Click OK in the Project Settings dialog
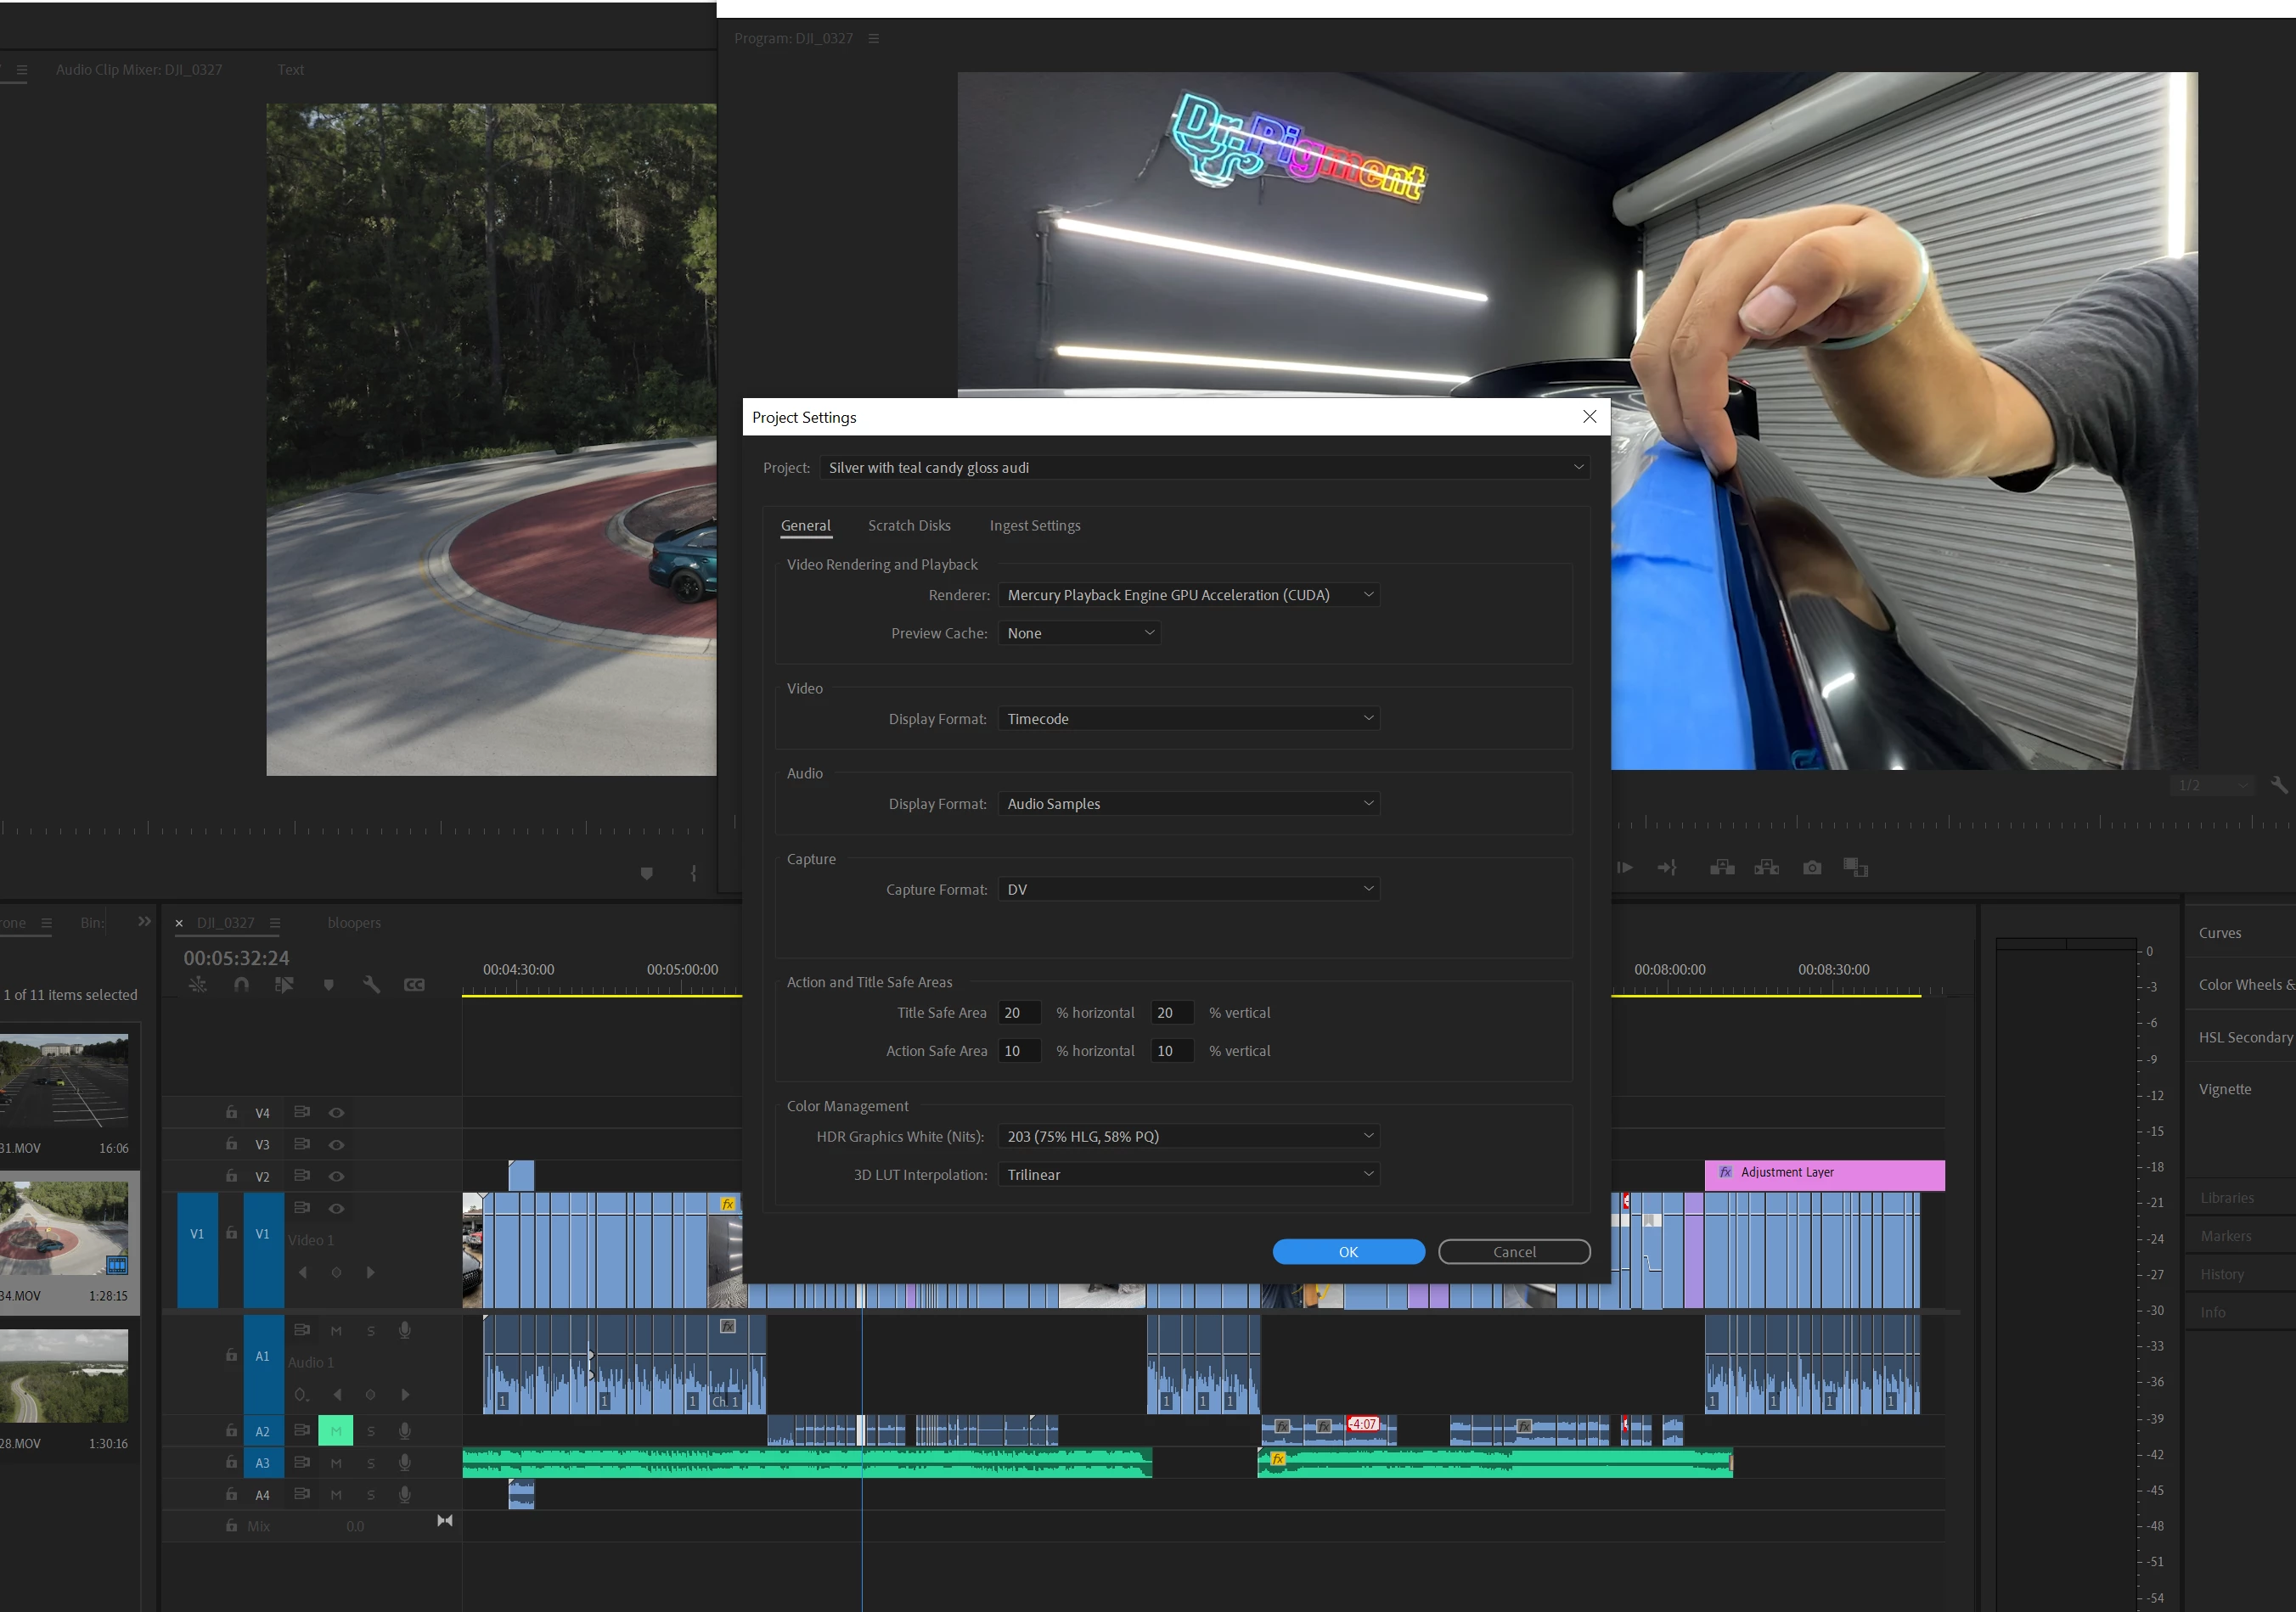This screenshot has width=2296, height=1612. coord(1347,1252)
